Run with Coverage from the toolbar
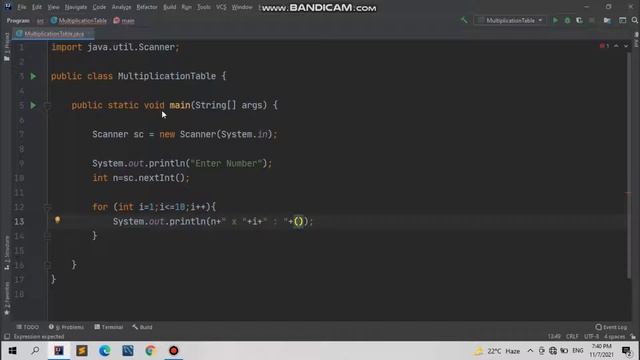Image resolution: width=640 pixels, height=360 pixels. (579, 20)
